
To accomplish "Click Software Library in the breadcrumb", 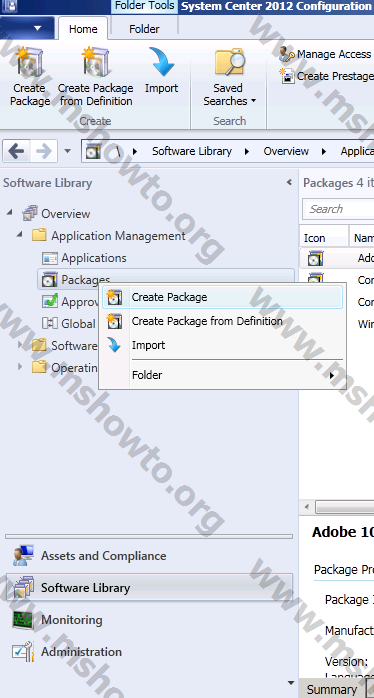I will 192,151.
